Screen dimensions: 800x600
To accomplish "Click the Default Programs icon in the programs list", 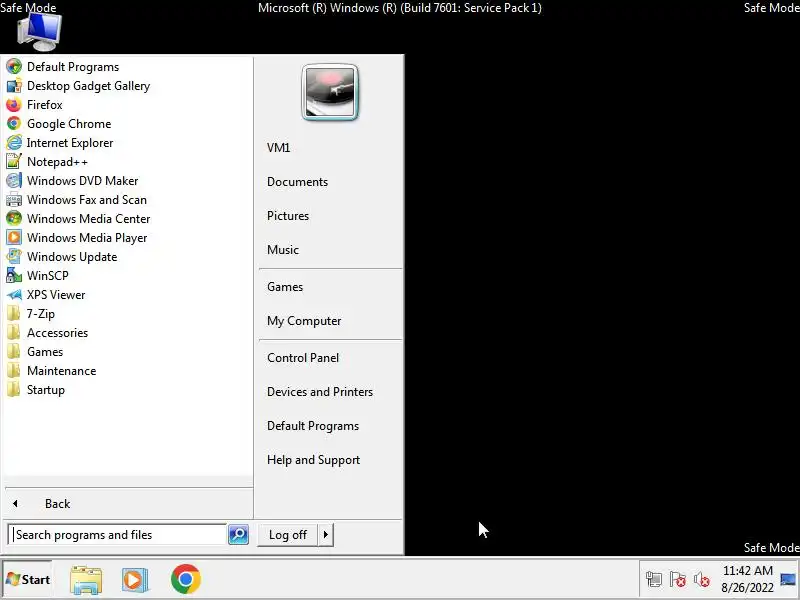I will pos(14,67).
